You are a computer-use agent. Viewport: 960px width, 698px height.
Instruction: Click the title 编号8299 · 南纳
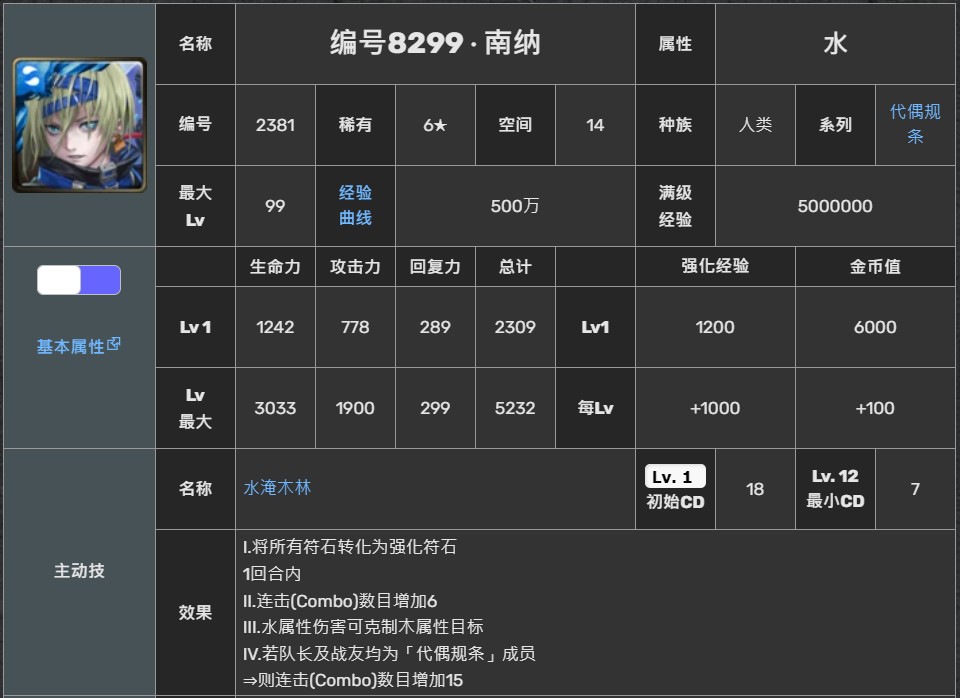(435, 43)
